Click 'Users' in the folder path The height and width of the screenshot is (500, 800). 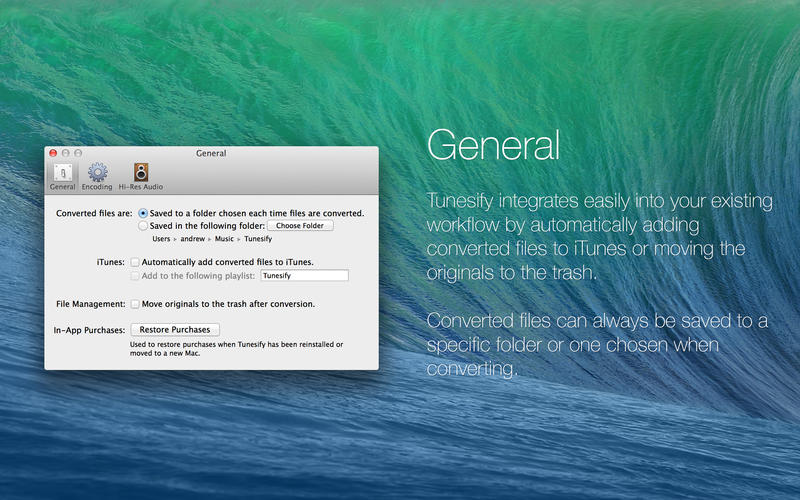[161, 239]
